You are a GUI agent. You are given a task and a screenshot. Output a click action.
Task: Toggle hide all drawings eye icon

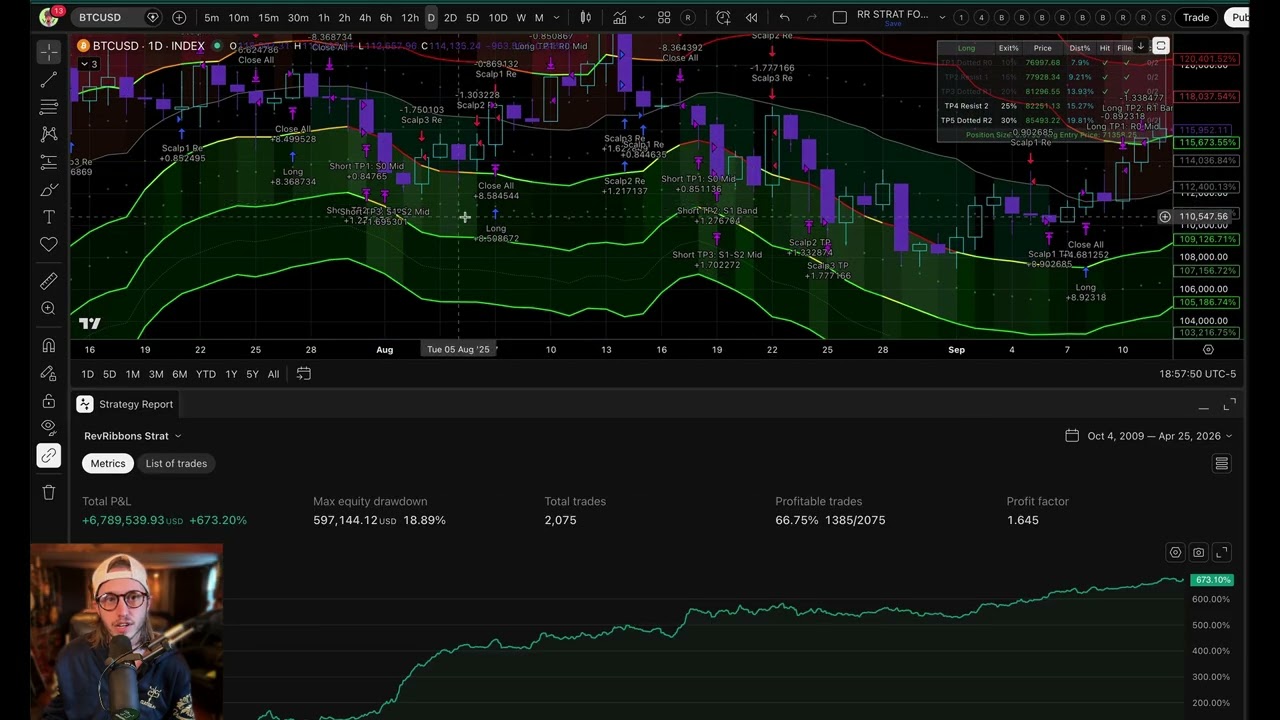coord(48,428)
